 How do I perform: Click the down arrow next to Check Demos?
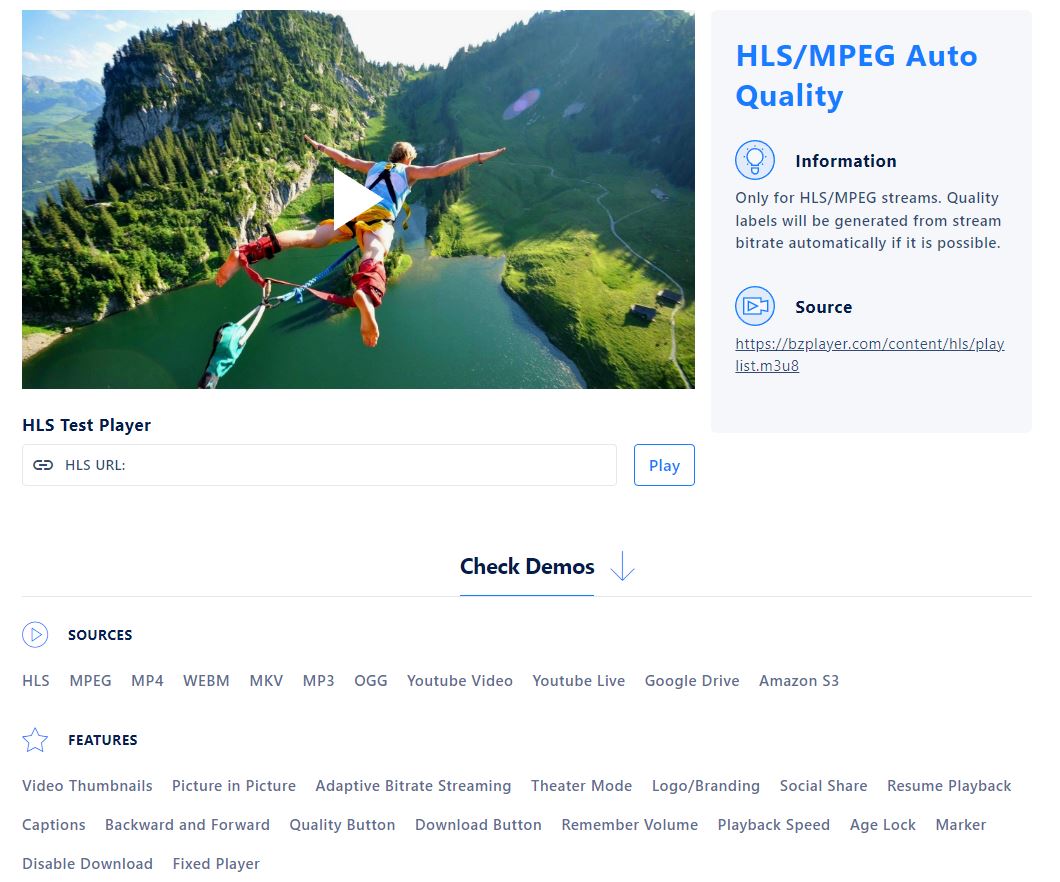(622, 566)
